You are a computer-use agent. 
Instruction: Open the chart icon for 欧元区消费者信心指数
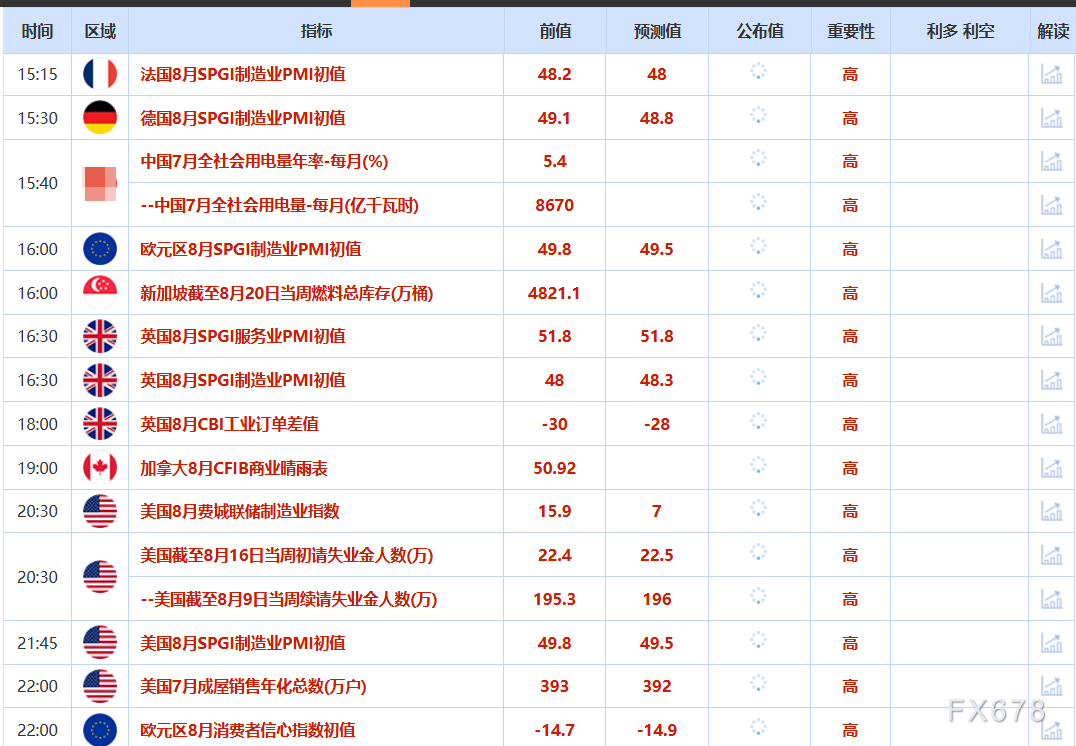click(1051, 730)
